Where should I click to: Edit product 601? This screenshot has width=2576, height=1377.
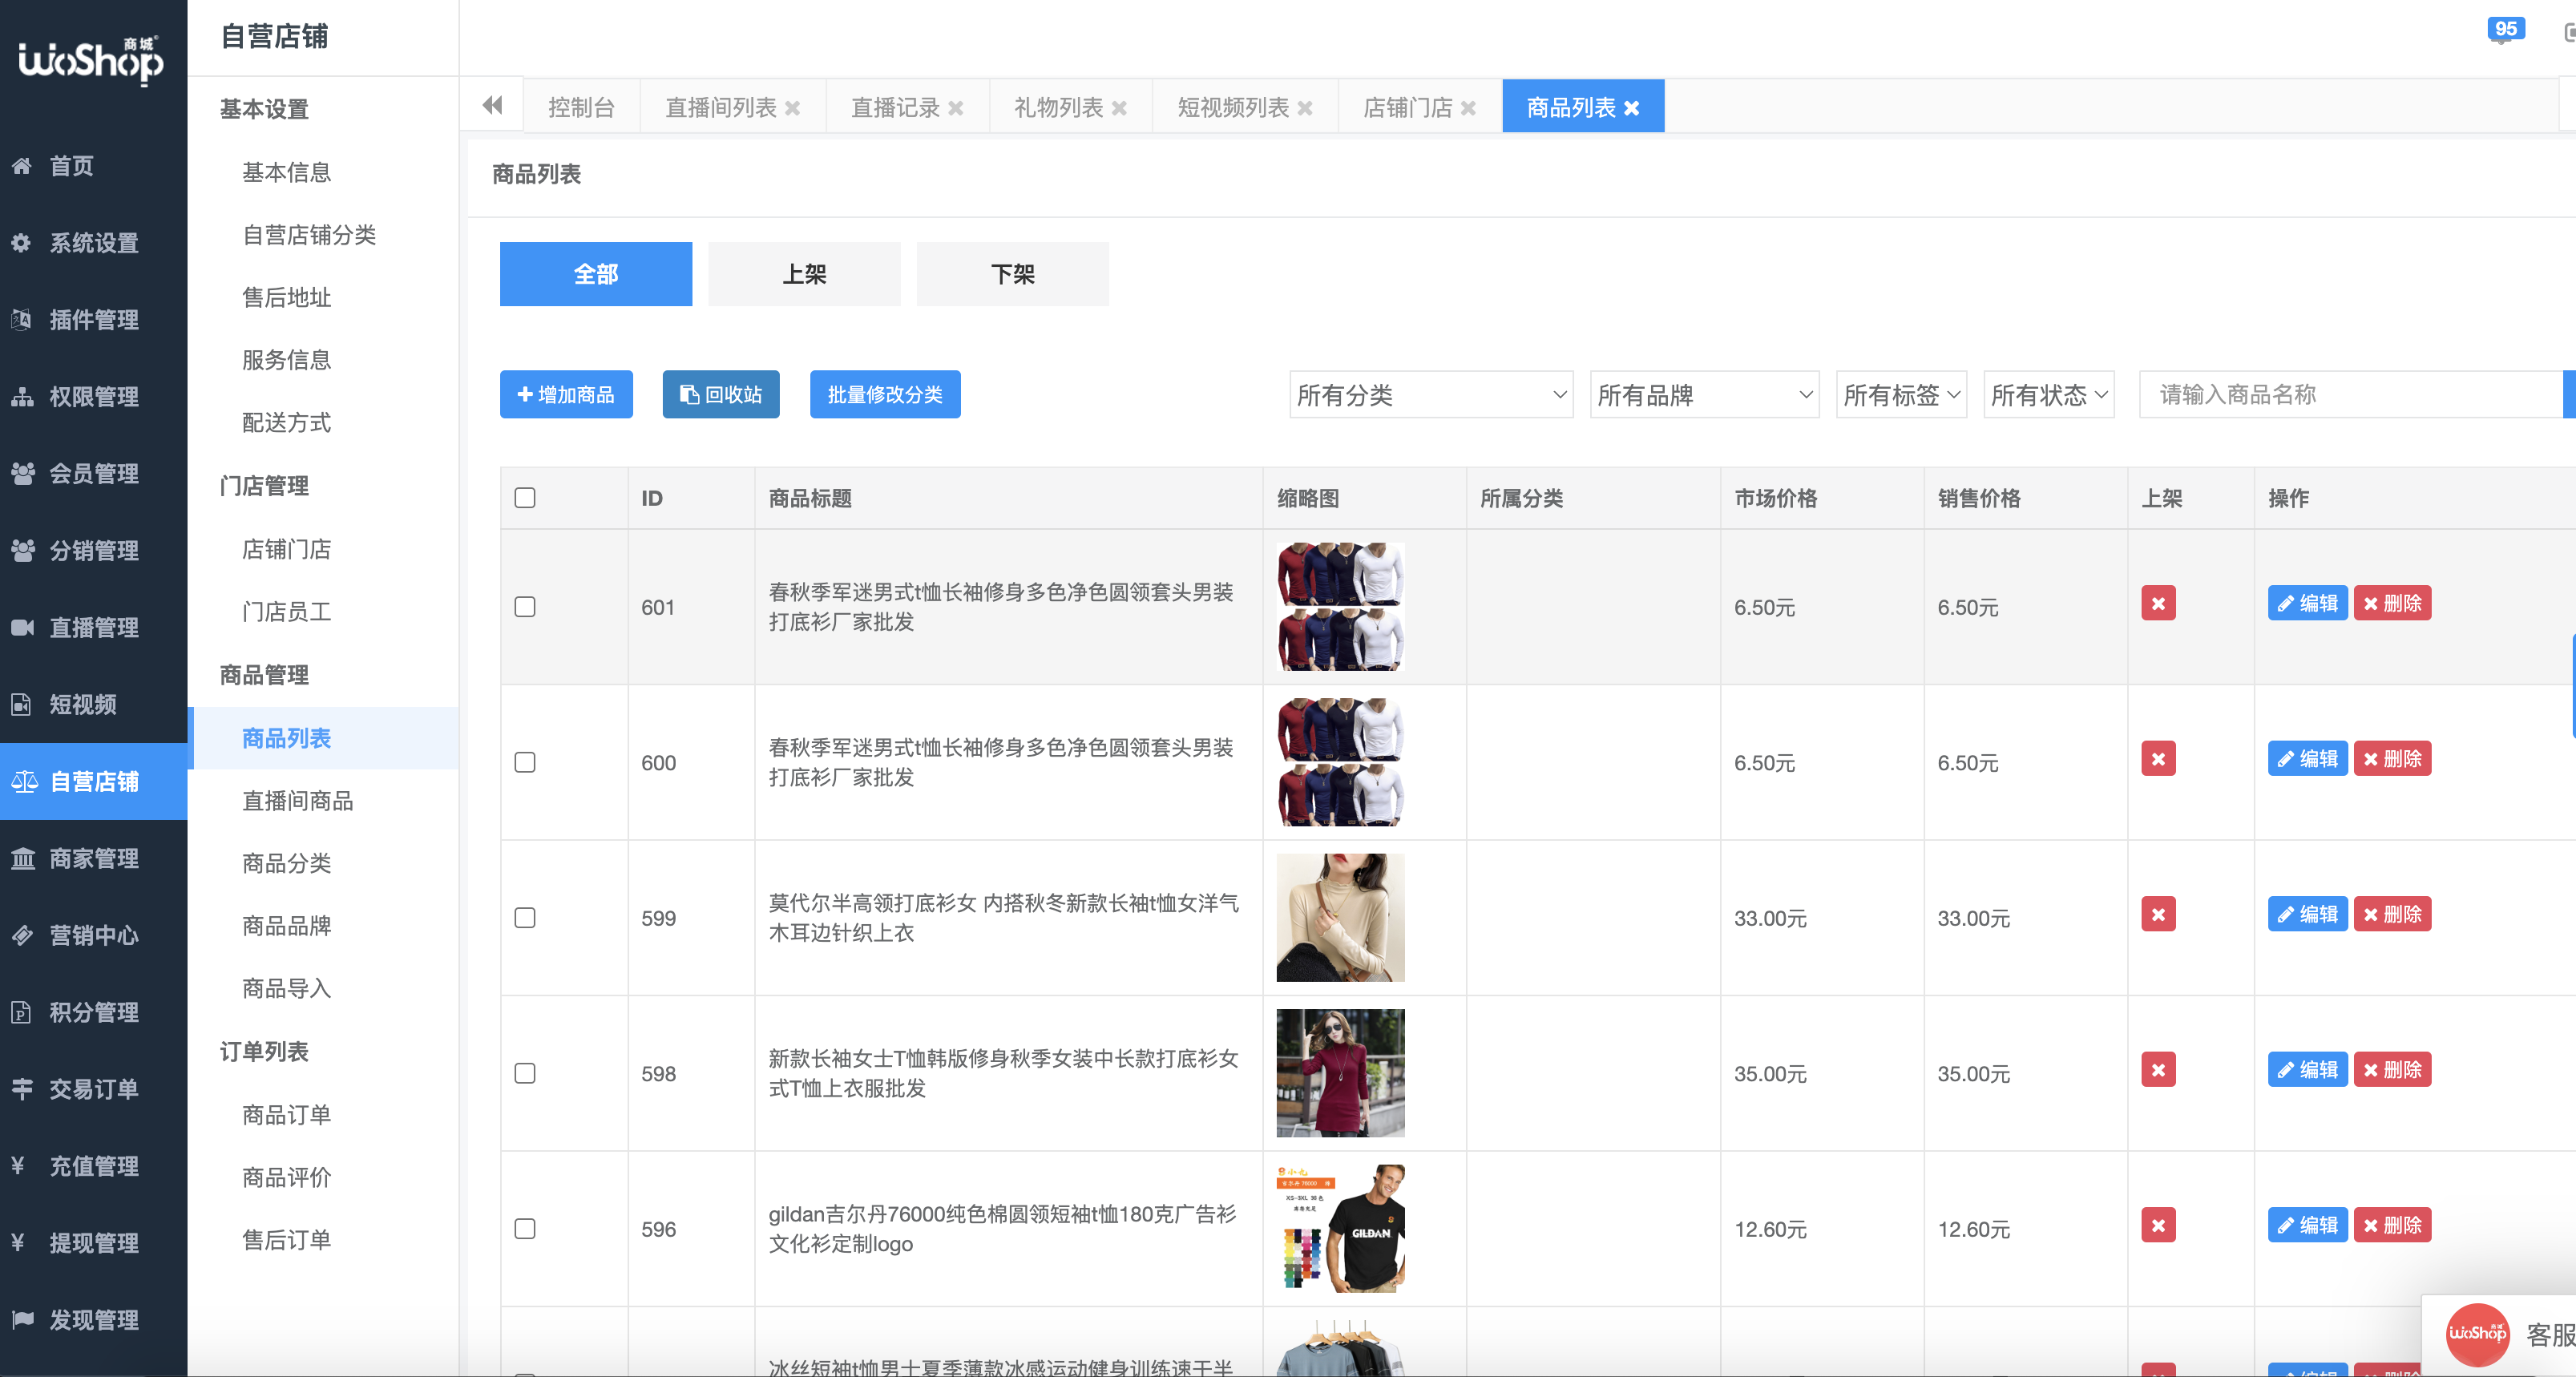[2307, 604]
